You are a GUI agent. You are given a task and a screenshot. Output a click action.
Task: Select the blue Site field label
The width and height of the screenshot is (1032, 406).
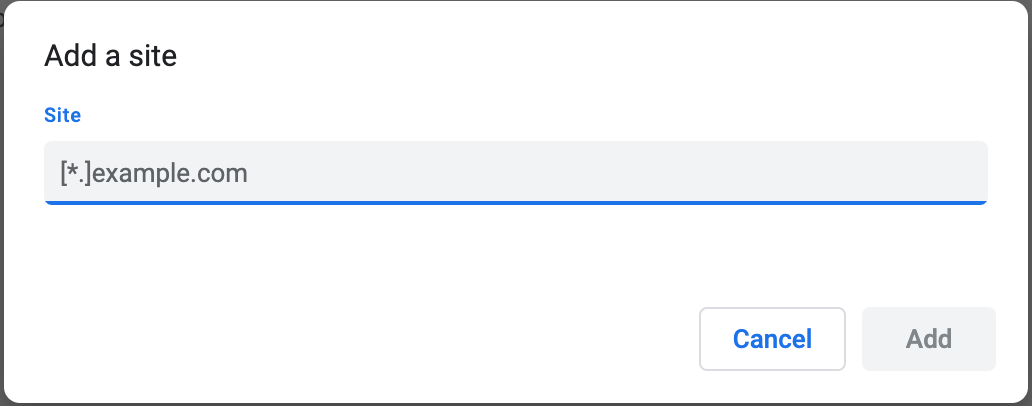(62, 115)
